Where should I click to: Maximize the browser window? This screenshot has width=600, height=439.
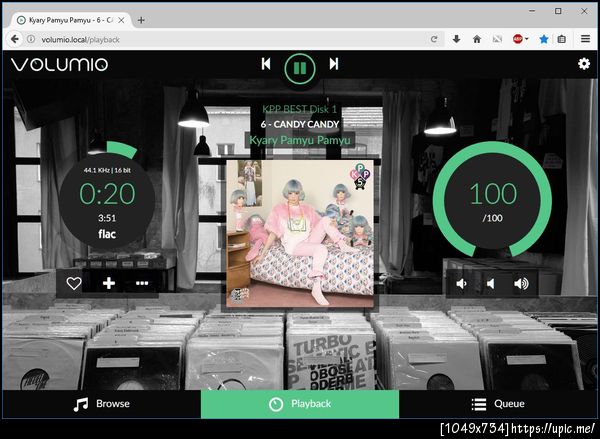point(558,11)
